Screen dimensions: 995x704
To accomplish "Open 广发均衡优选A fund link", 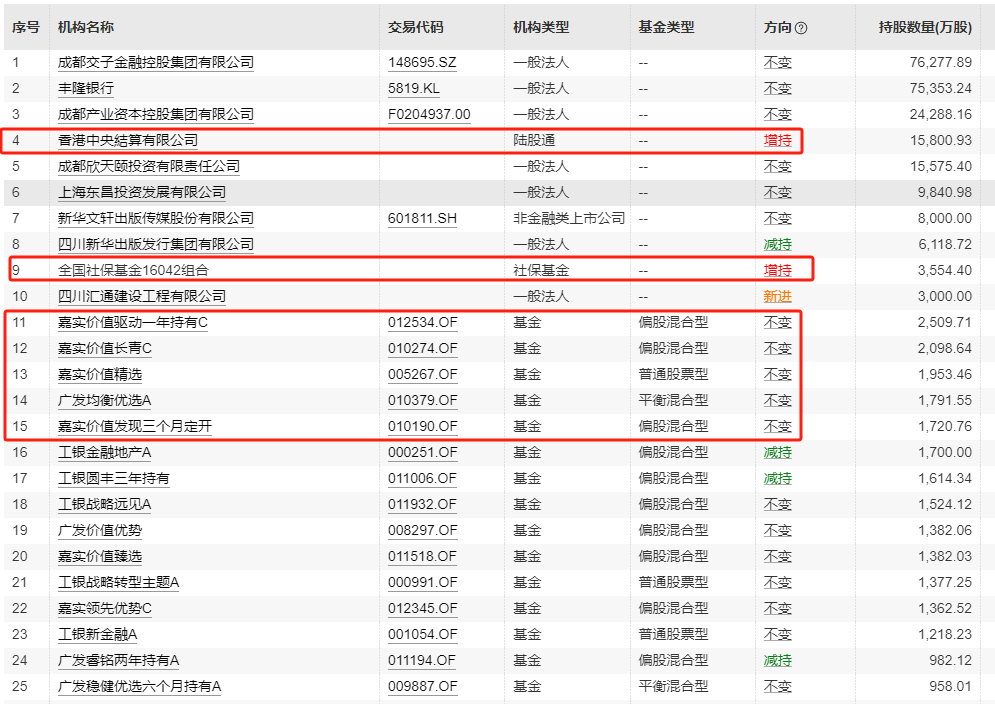I will (104, 401).
